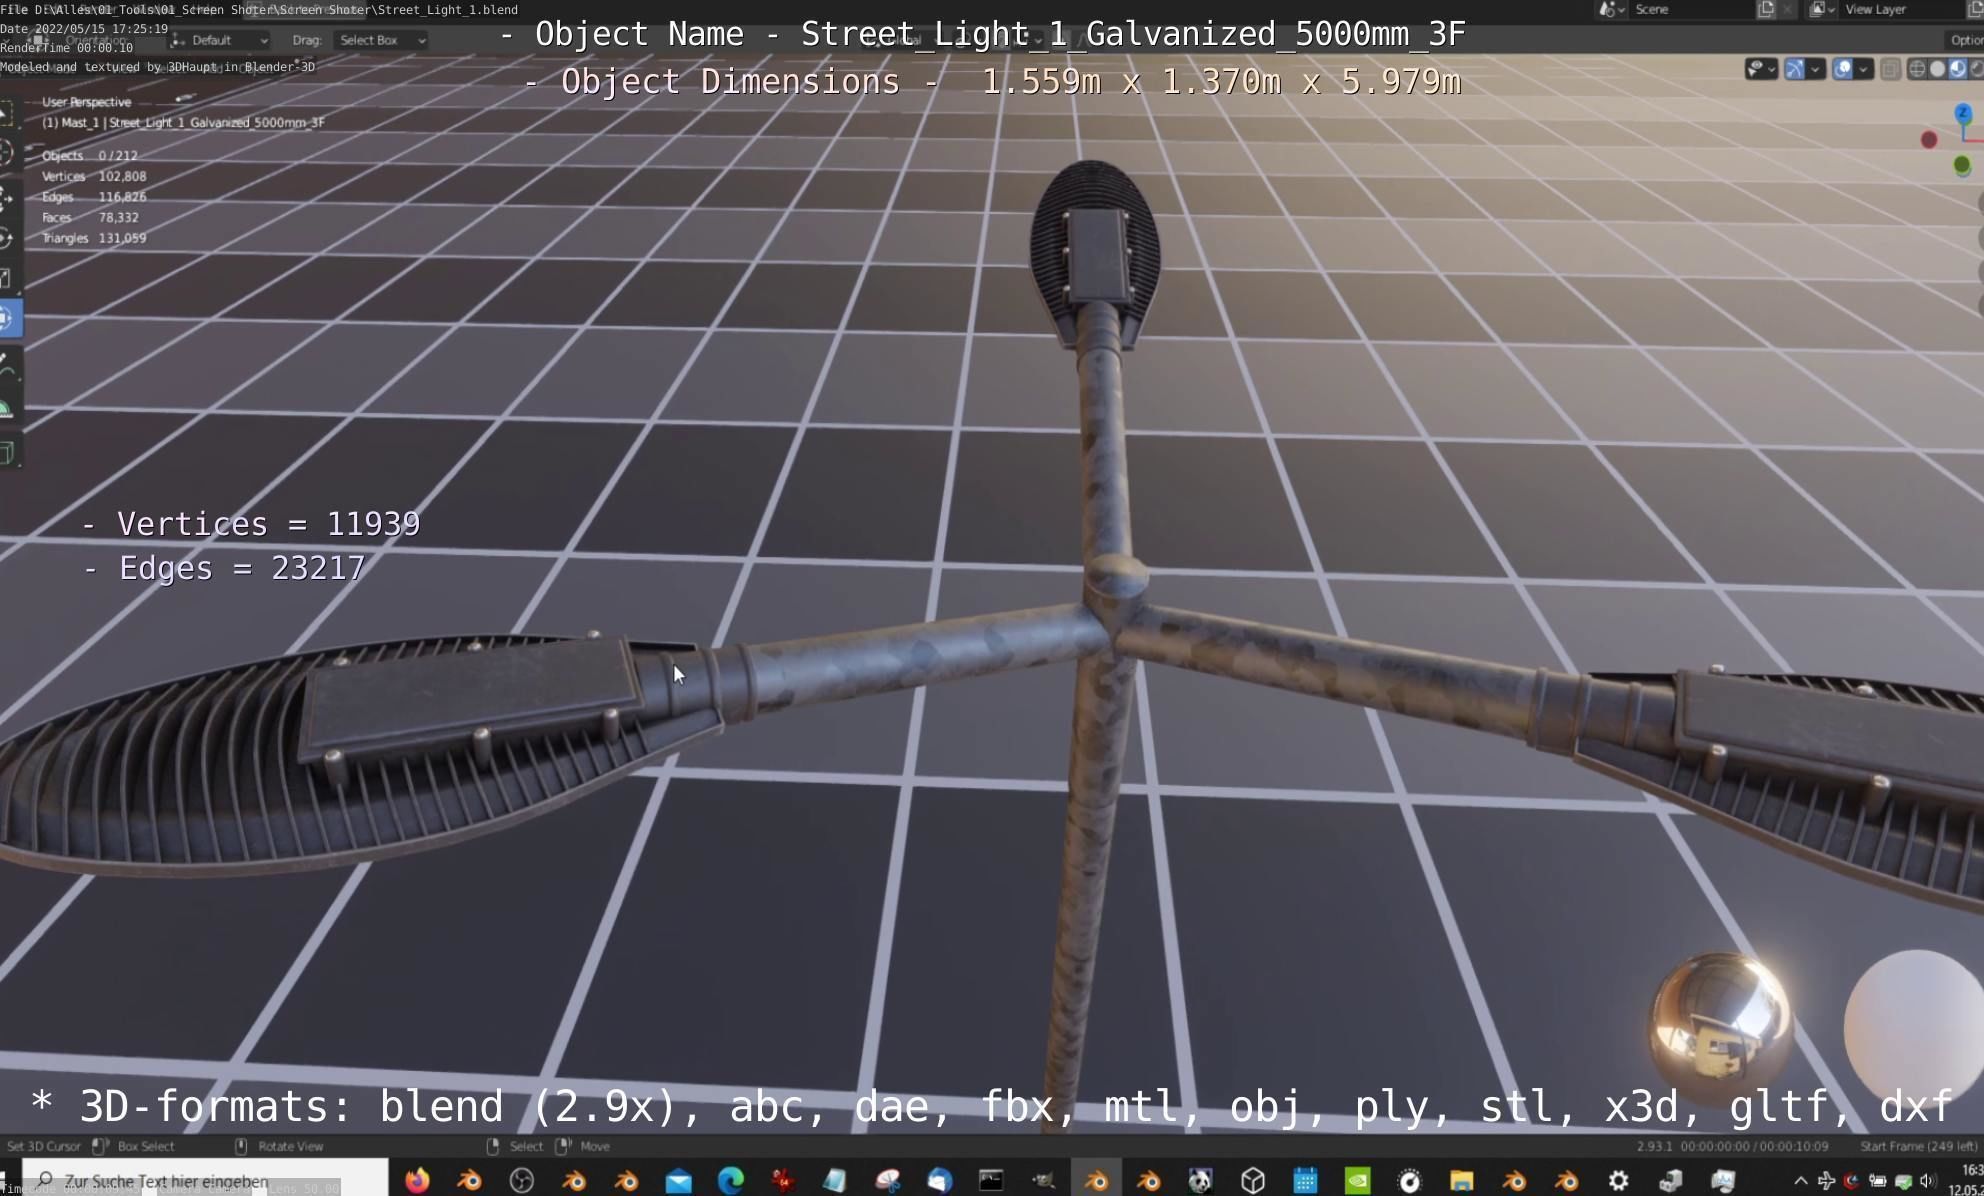Image resolution: width=1984 pixels, height=1196 pixels.
Task: Open the calendar app in the taskbar
Action: tap(1305, 1180)
